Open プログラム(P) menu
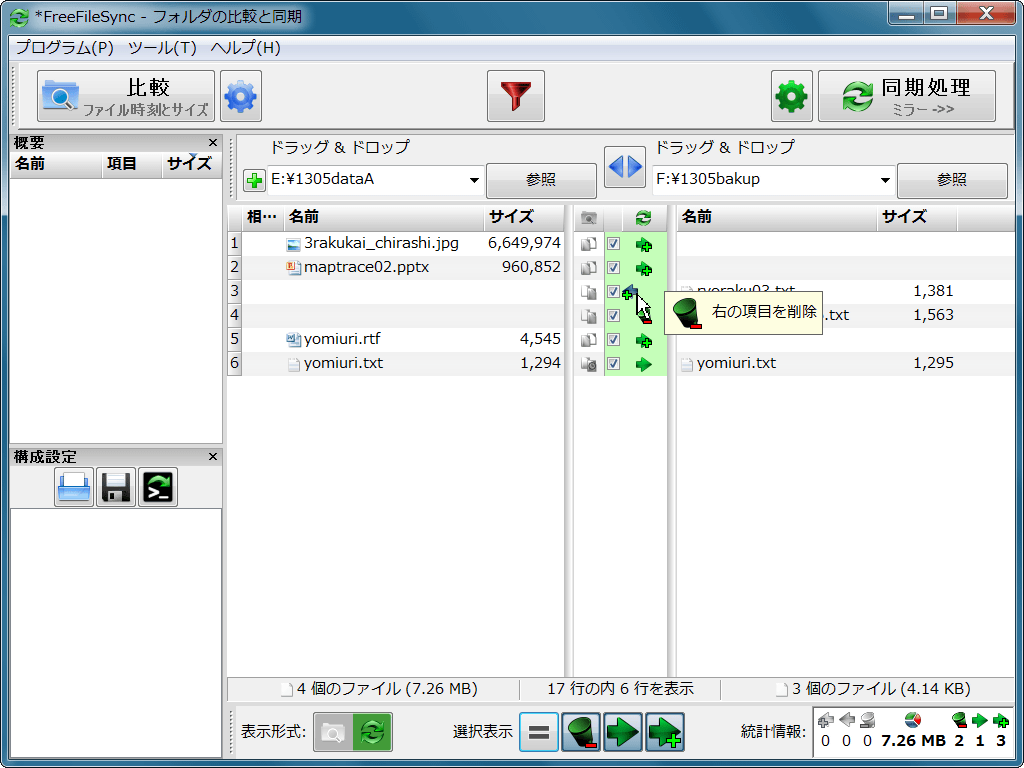Viewport: 1024px width, 768px height. (65, 48)
